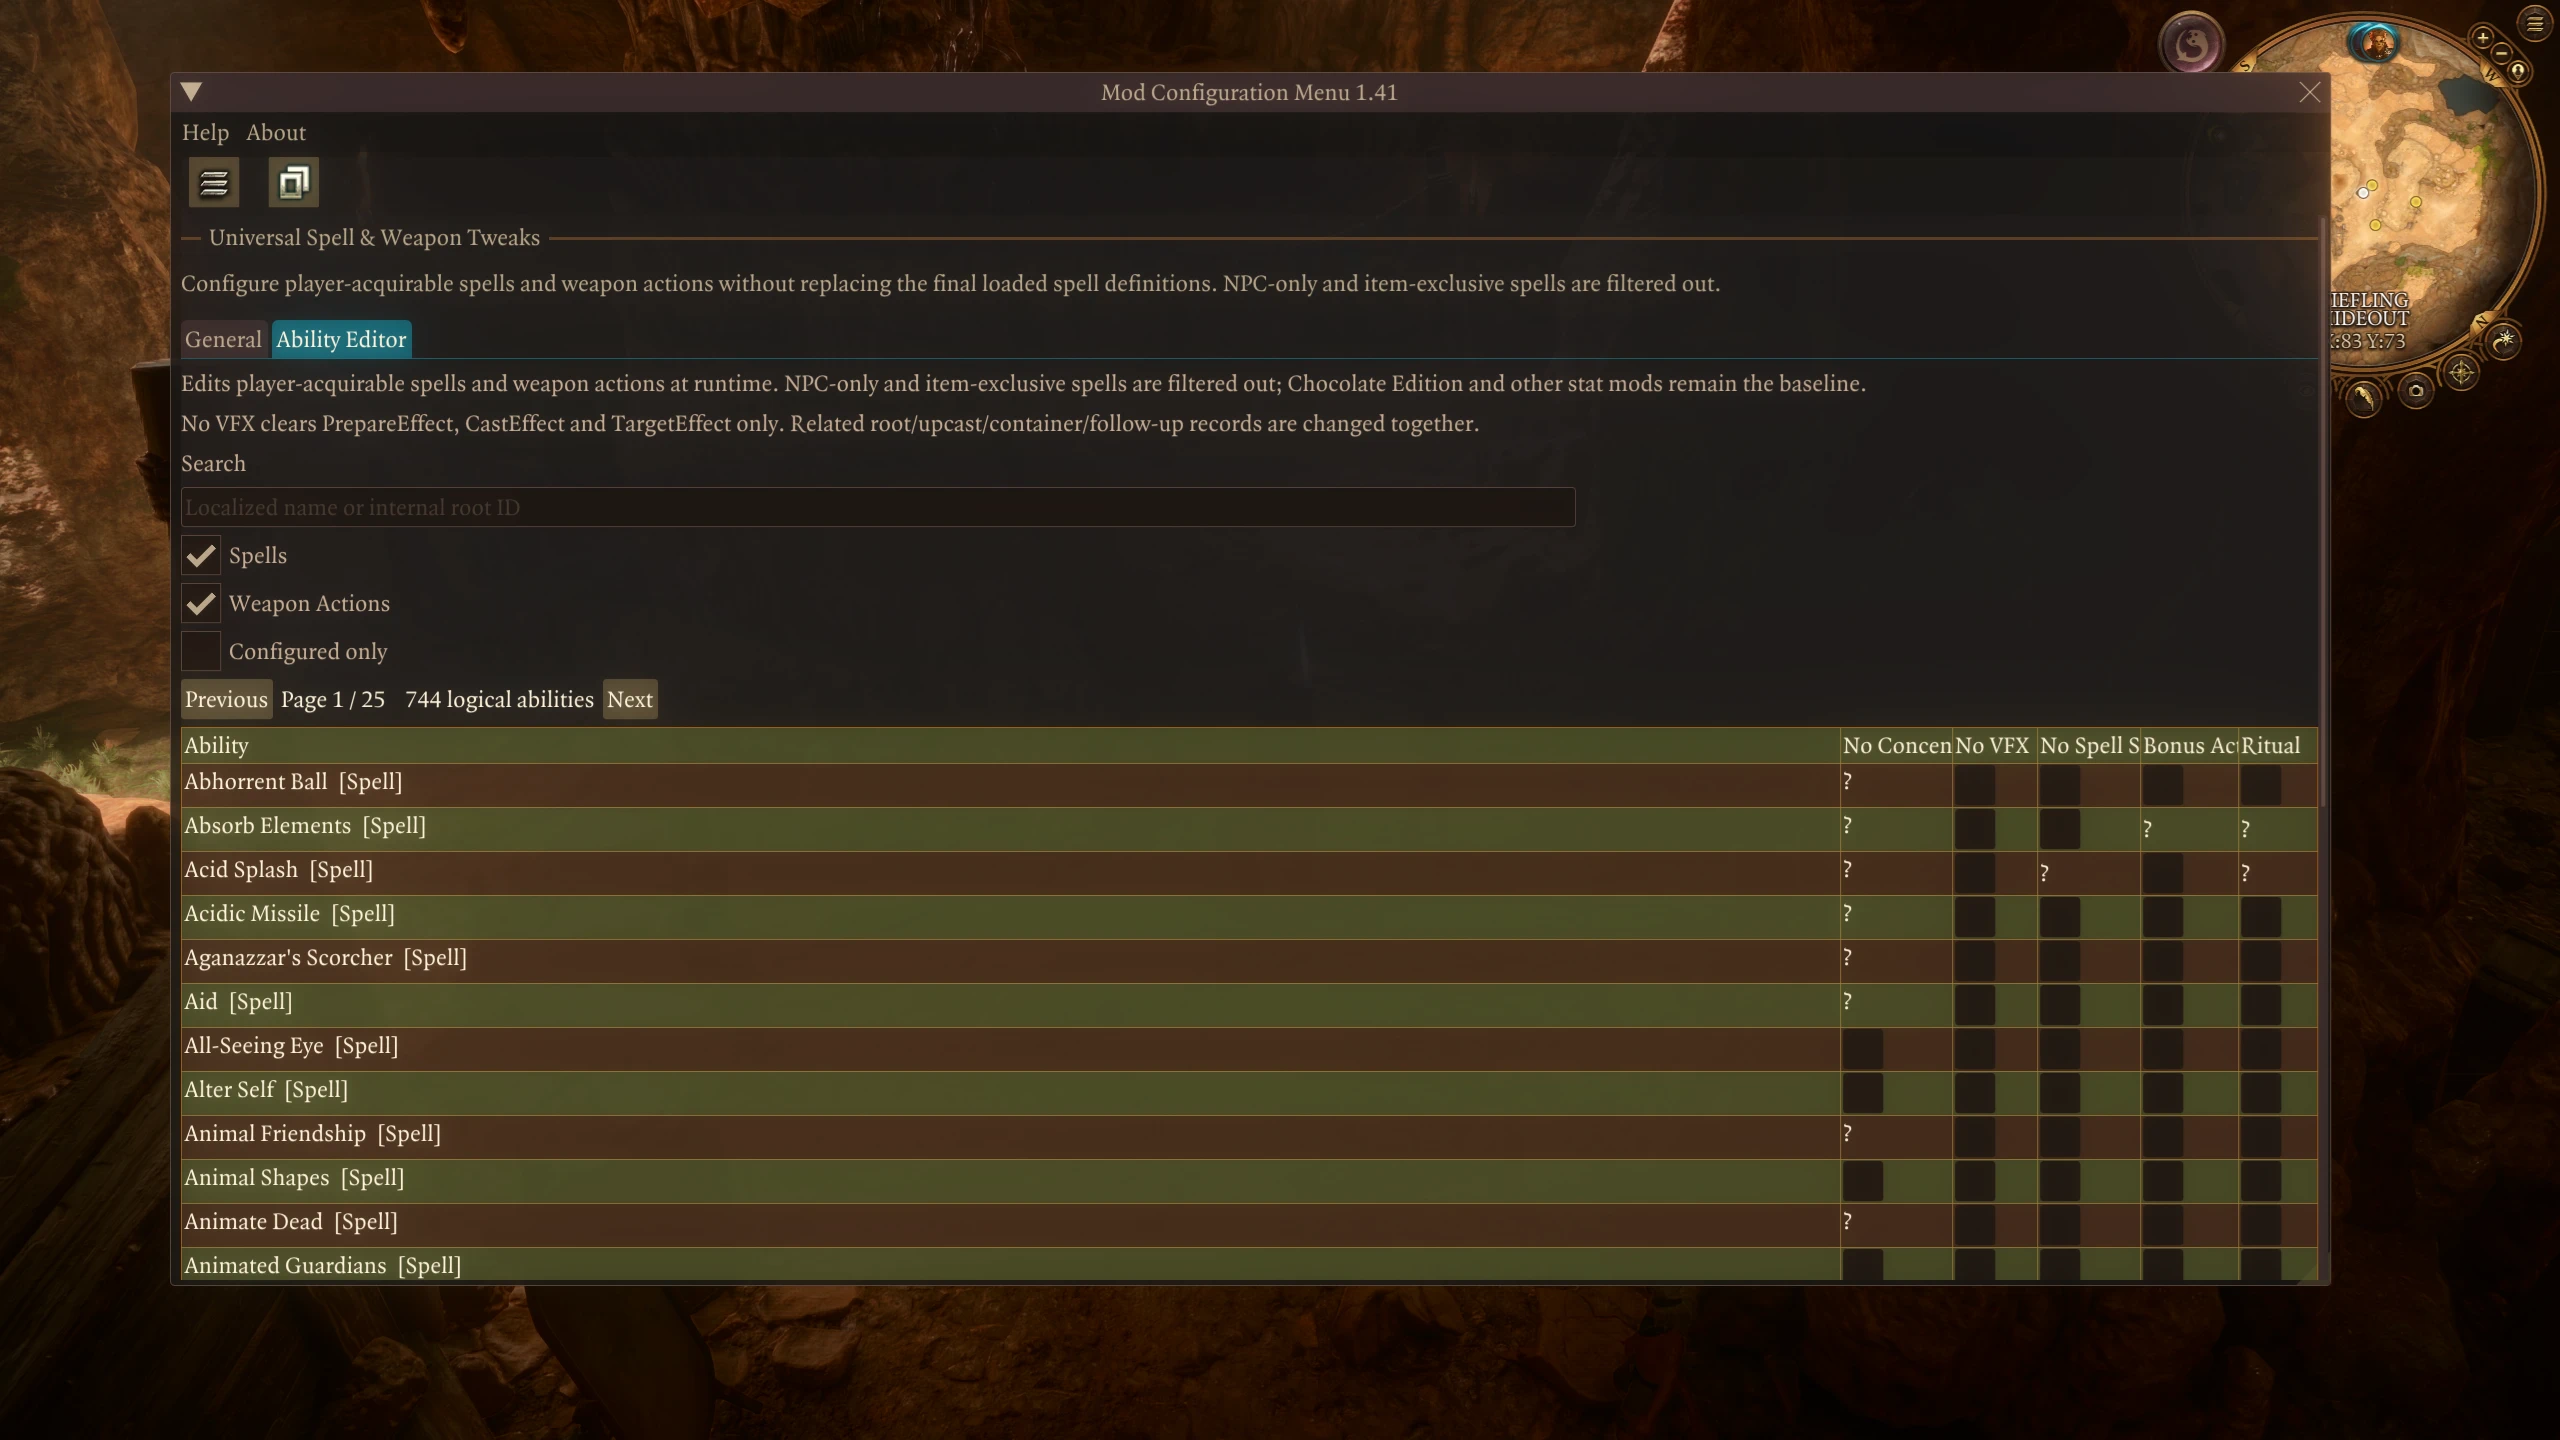Click the map marker pin icon
Image resolution: width=2560 pixels, height=1440 pixels.
[2518, 71]
